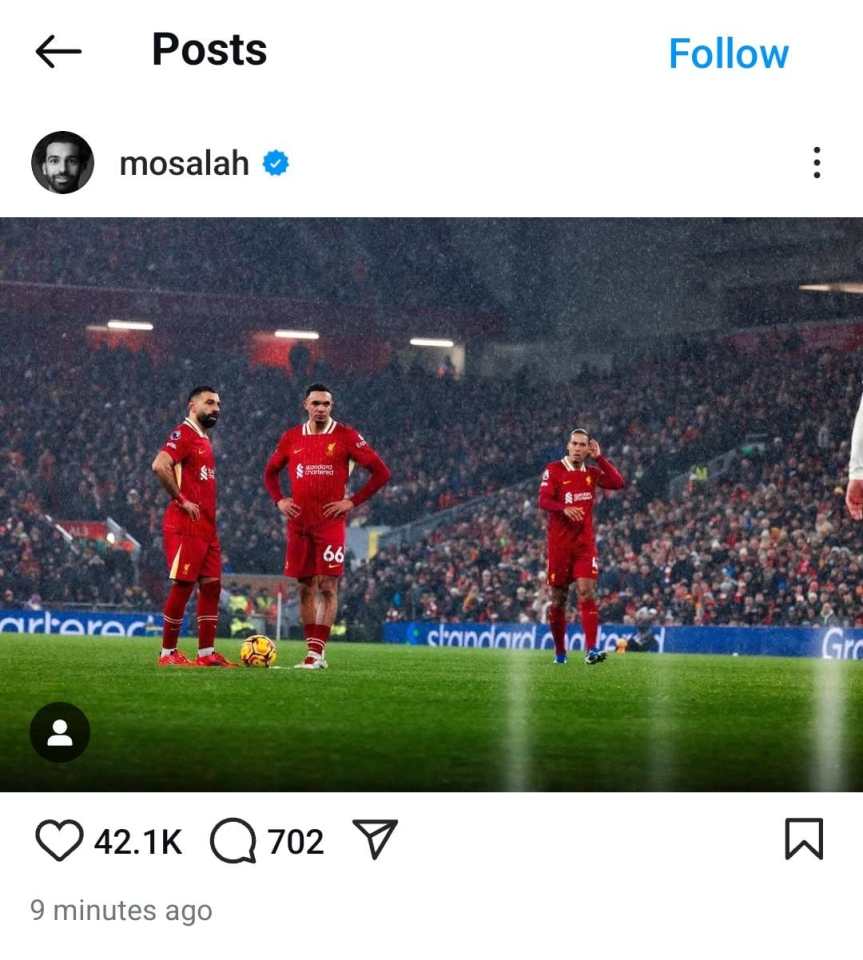863x960 pixels.
Task: View the 702 comments count
Action: (296, 842)
